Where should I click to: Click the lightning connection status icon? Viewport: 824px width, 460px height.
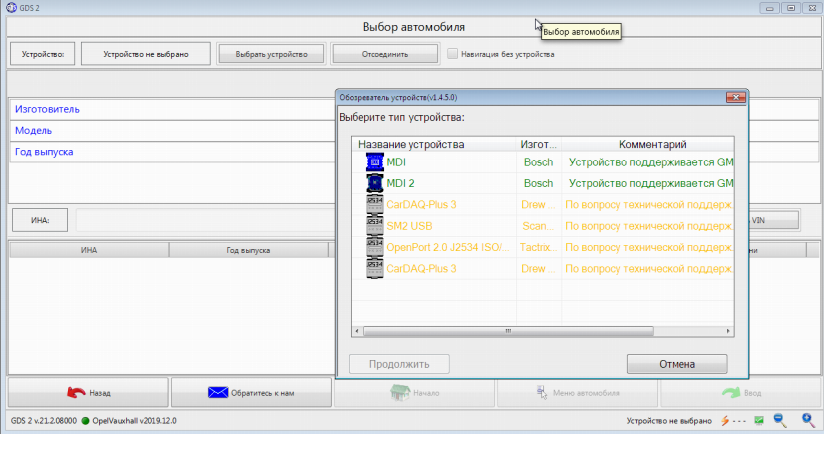pyautogui.click(x=725, y=421)
